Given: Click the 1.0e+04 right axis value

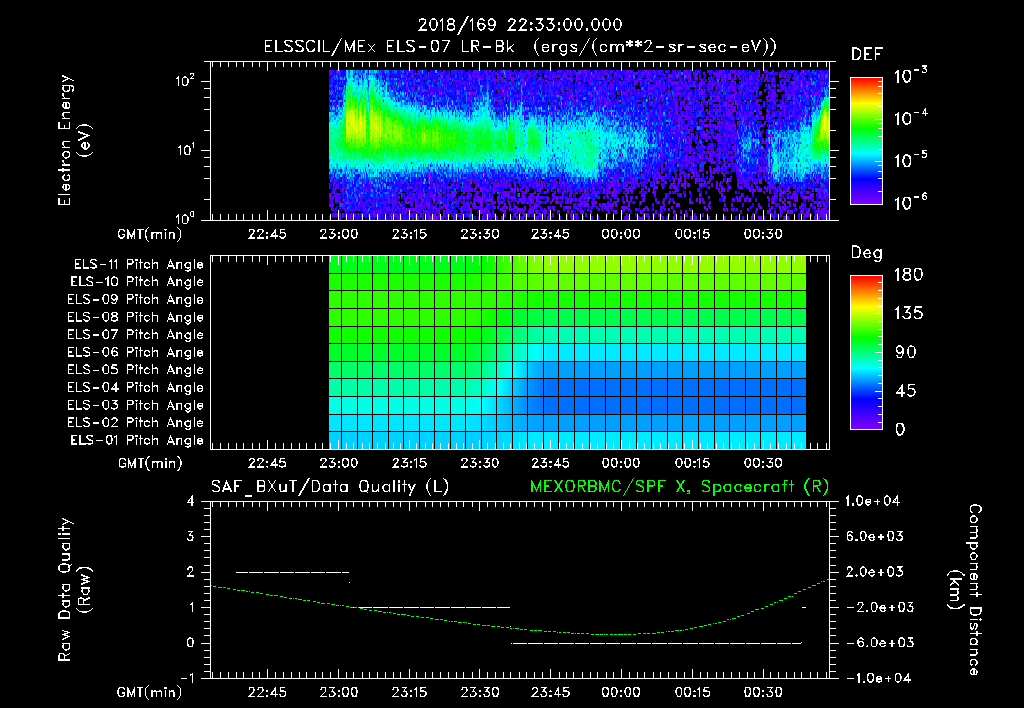Looking at the screenshot, I should [872, 501].
